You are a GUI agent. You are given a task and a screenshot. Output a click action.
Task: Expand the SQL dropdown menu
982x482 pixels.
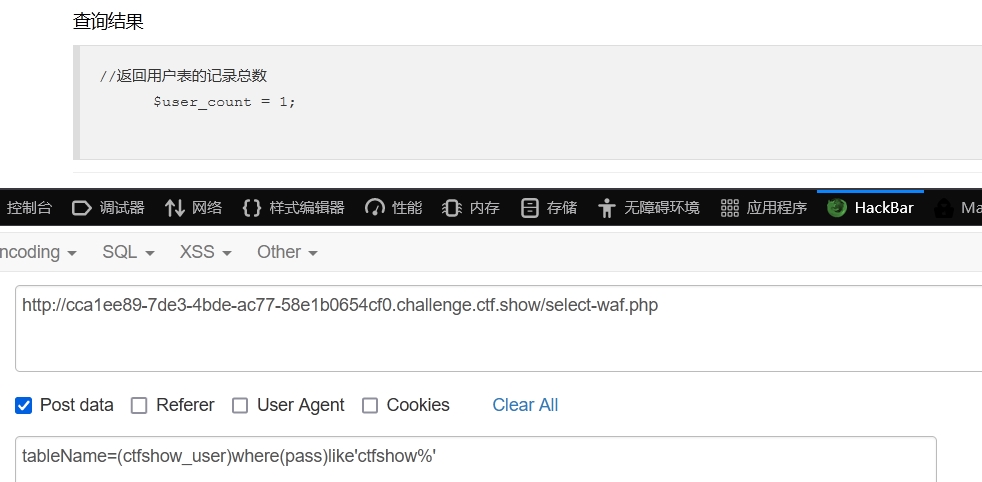pos(128,252)
